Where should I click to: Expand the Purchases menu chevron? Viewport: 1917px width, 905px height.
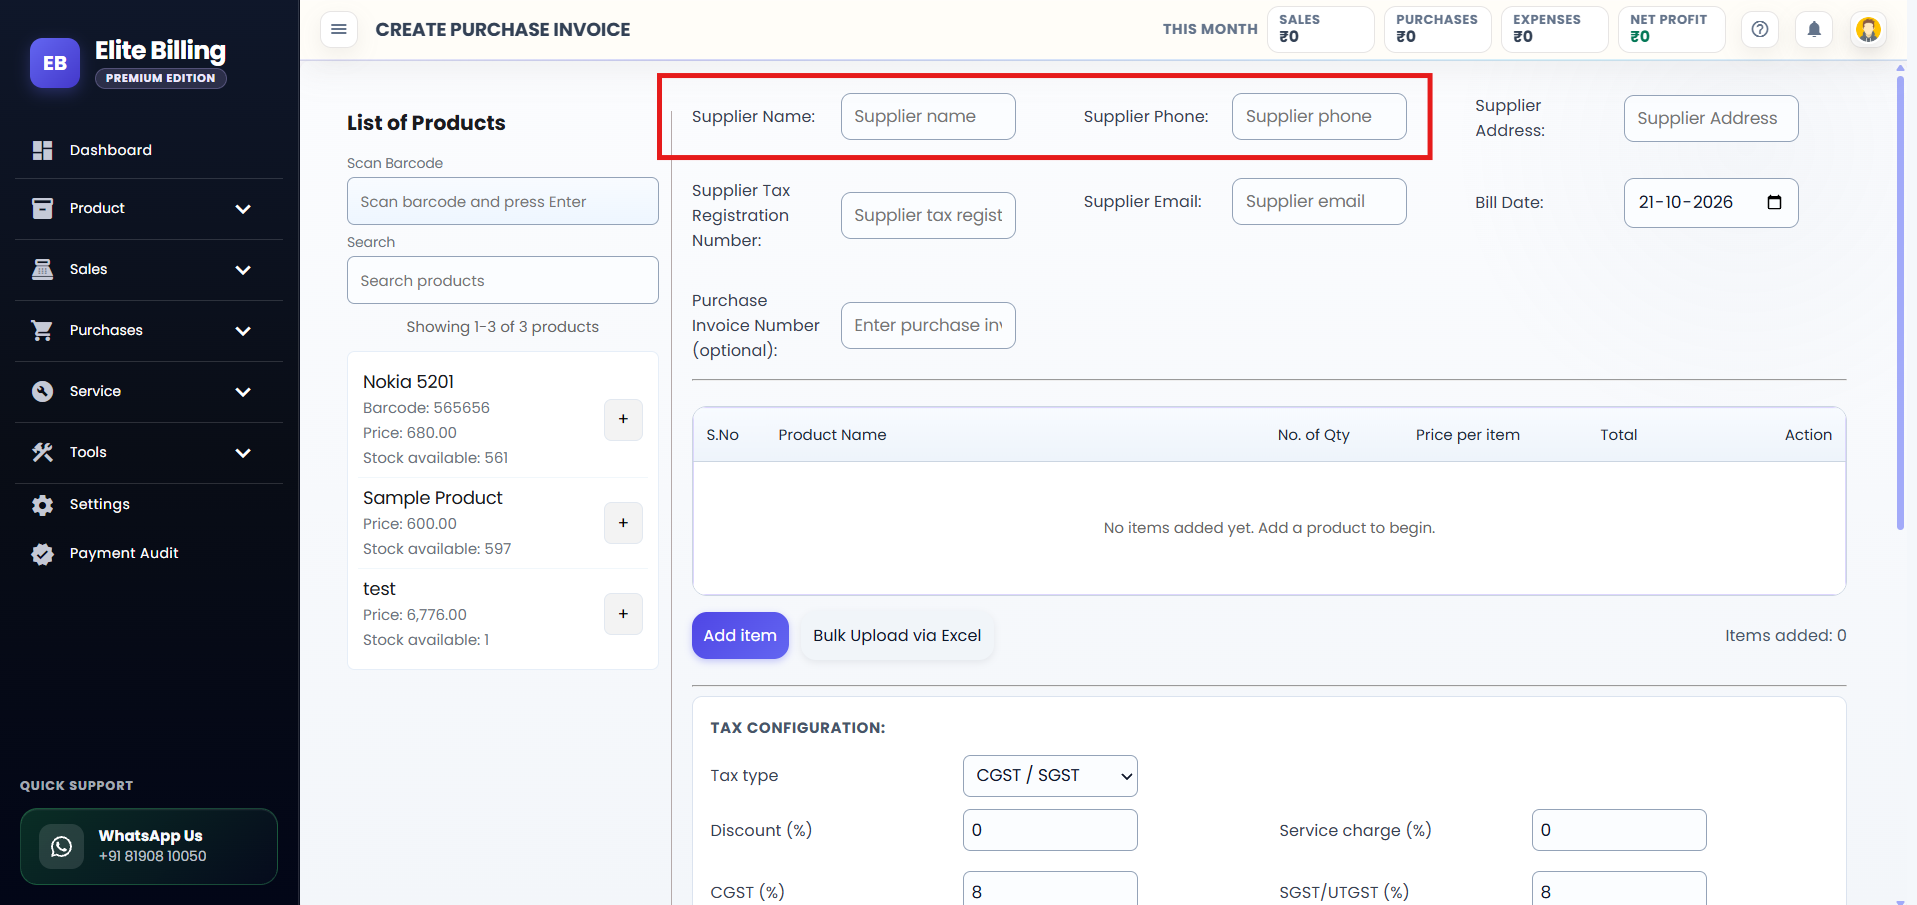243,331
